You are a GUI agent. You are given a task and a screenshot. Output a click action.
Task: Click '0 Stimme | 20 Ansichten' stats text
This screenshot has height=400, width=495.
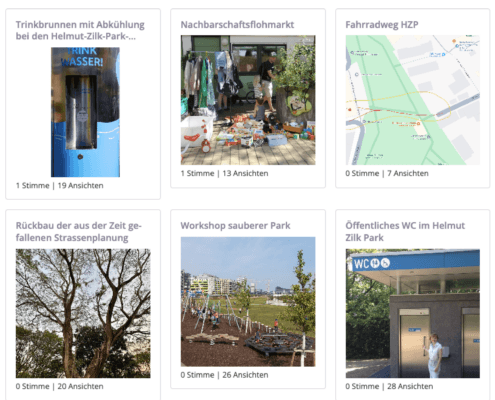(x=59, y=386)
